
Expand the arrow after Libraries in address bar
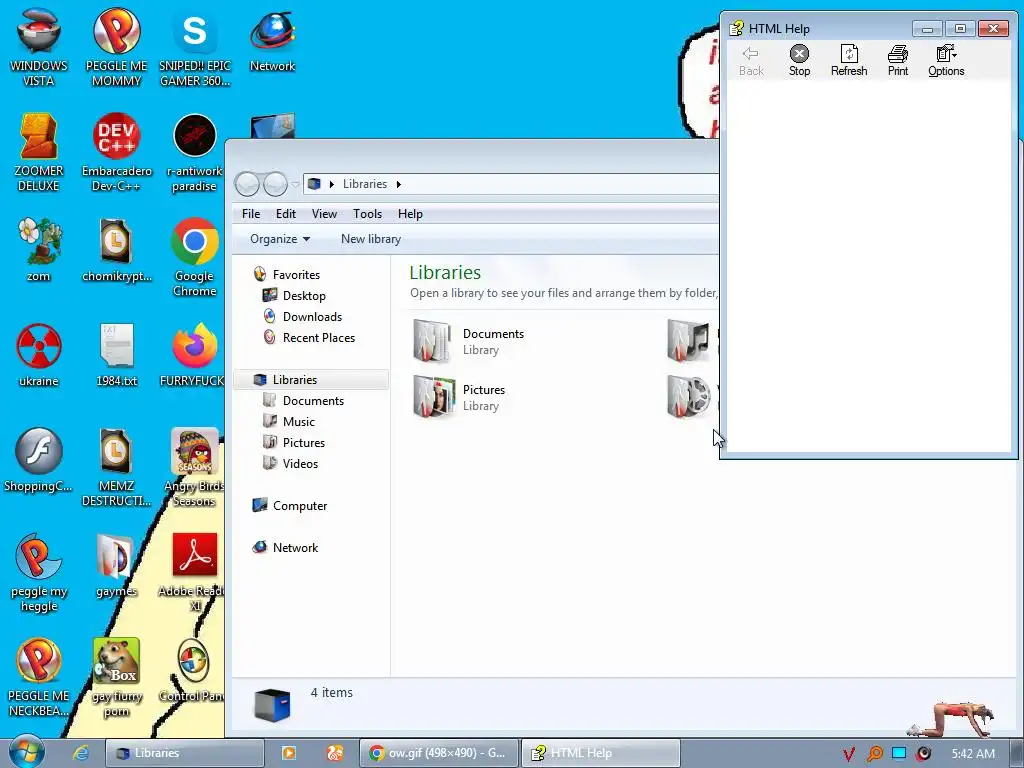pos(398,184)
